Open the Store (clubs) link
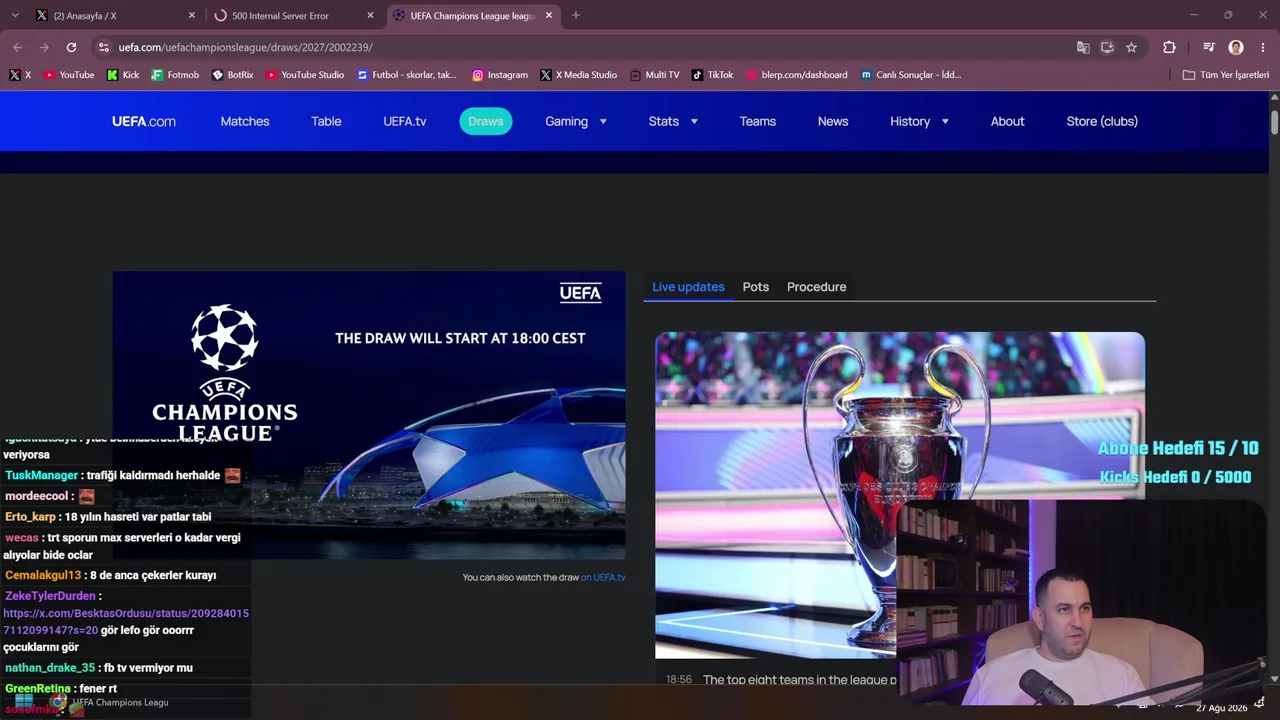Viewport: 1280px width, 720px height. pos(1102,121)
